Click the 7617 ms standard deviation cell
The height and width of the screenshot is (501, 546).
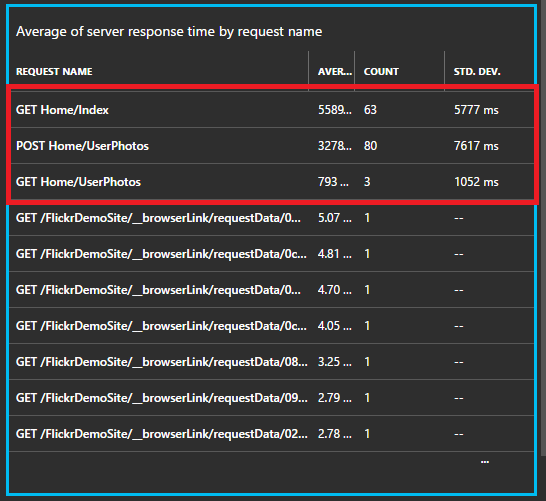(x=476, y=146)
